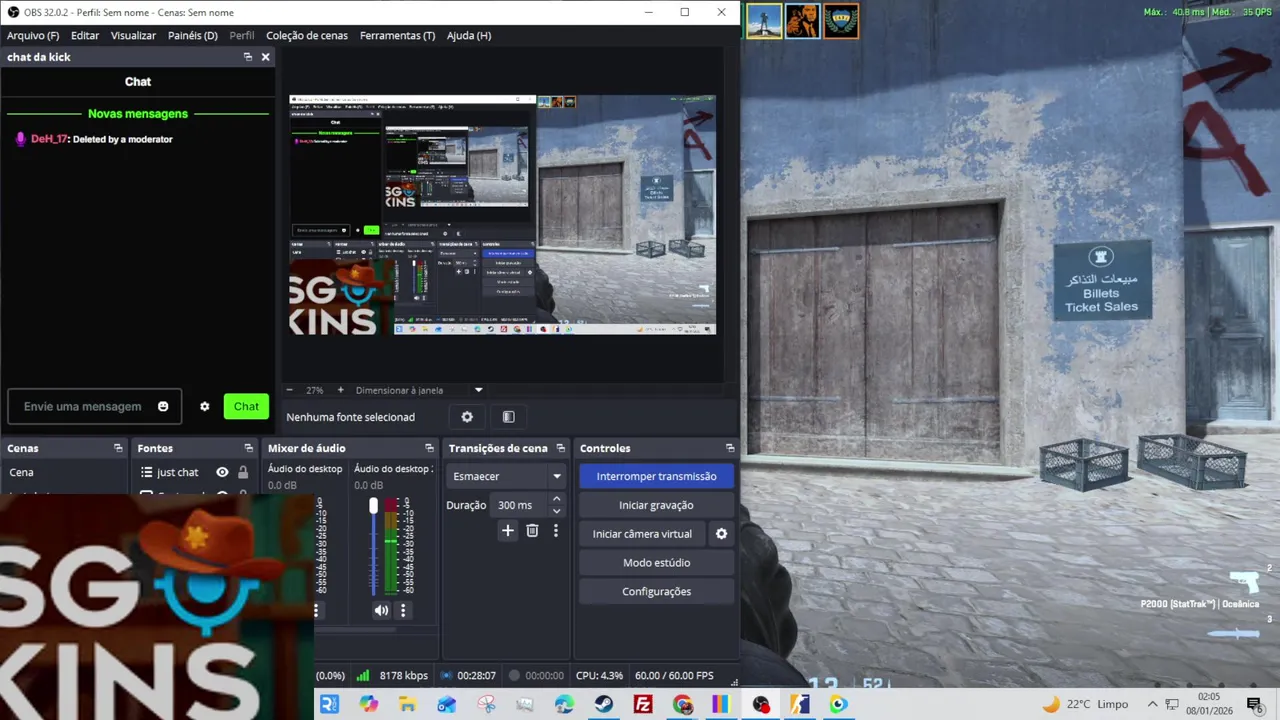1280x720 pixels.
Task: Click 'Iniciar gravação' button
Action: pos(656,505)
